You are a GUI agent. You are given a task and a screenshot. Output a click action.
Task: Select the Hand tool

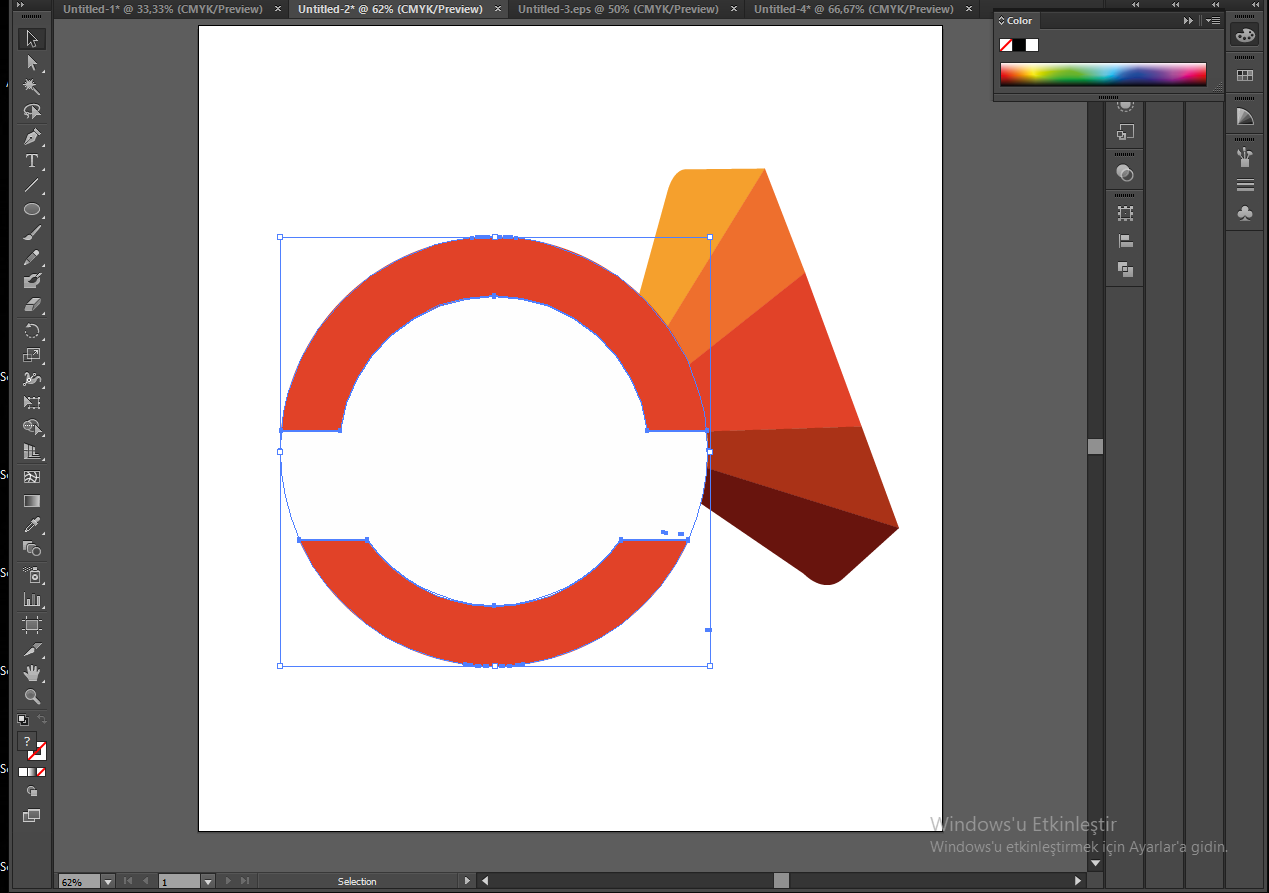[32, 673]
